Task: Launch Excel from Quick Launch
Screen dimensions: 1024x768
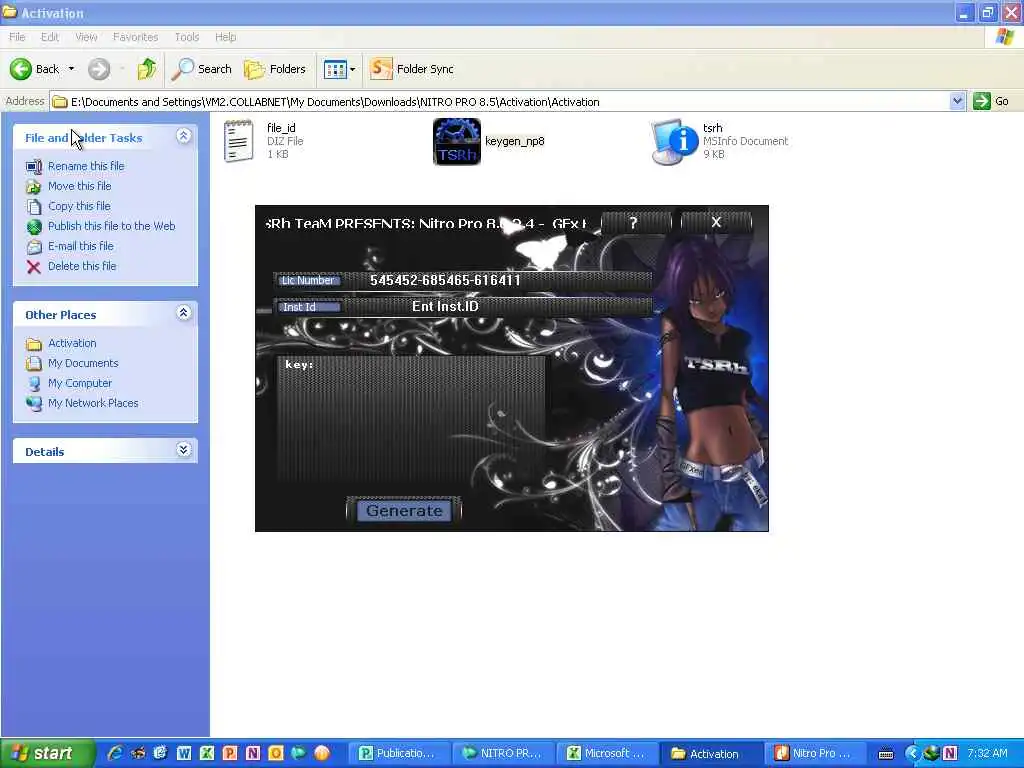Action: point(207,753)
